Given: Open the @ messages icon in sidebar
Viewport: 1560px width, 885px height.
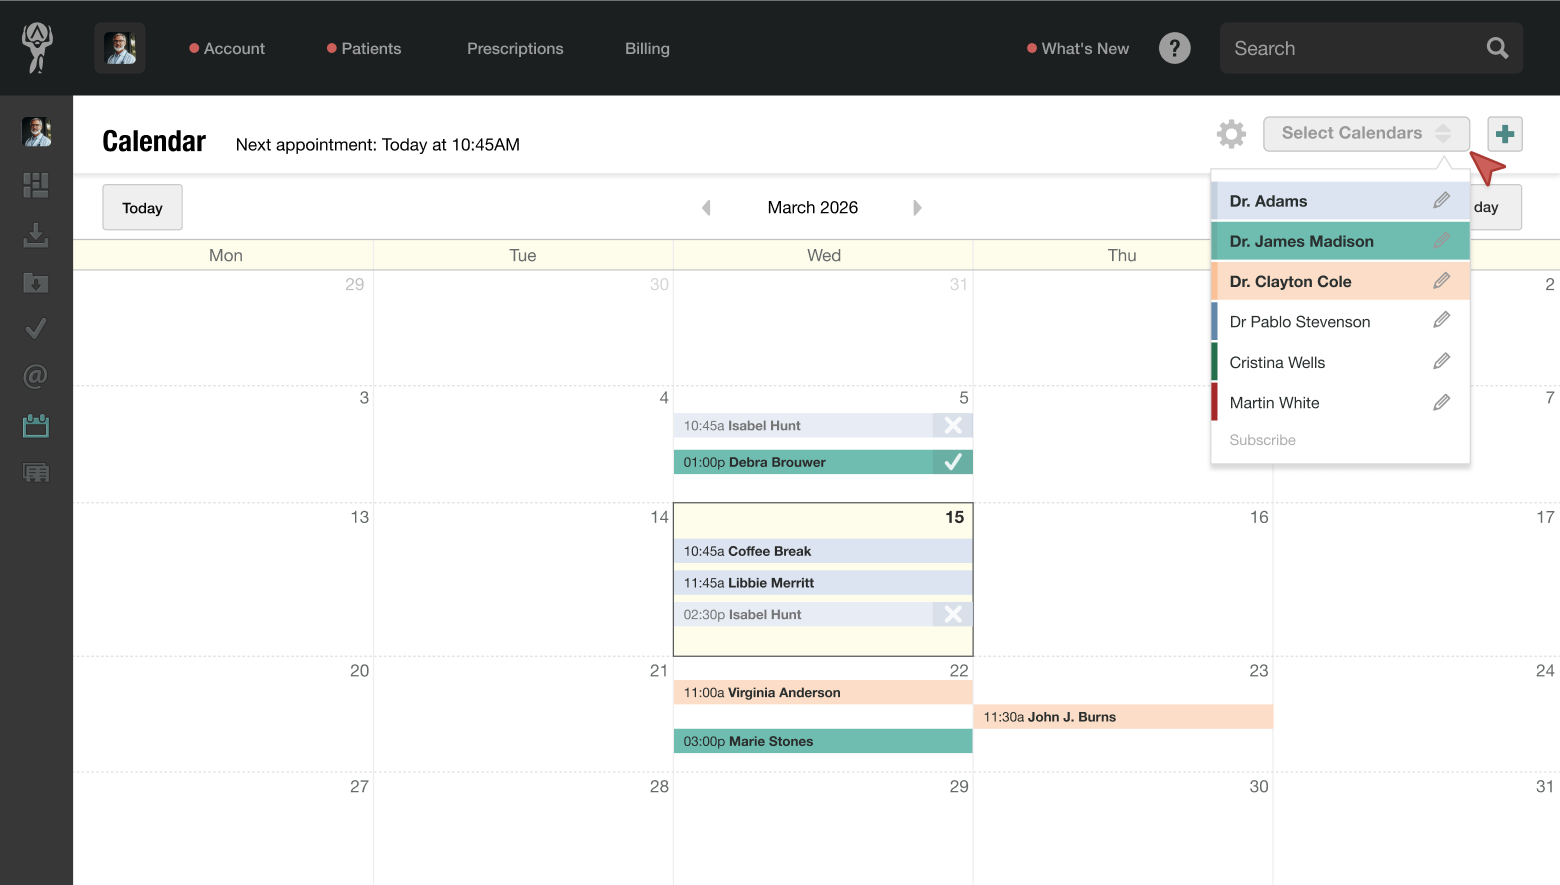Looking at the screenshot, I should pyautogui.click(x=35, y=376).
